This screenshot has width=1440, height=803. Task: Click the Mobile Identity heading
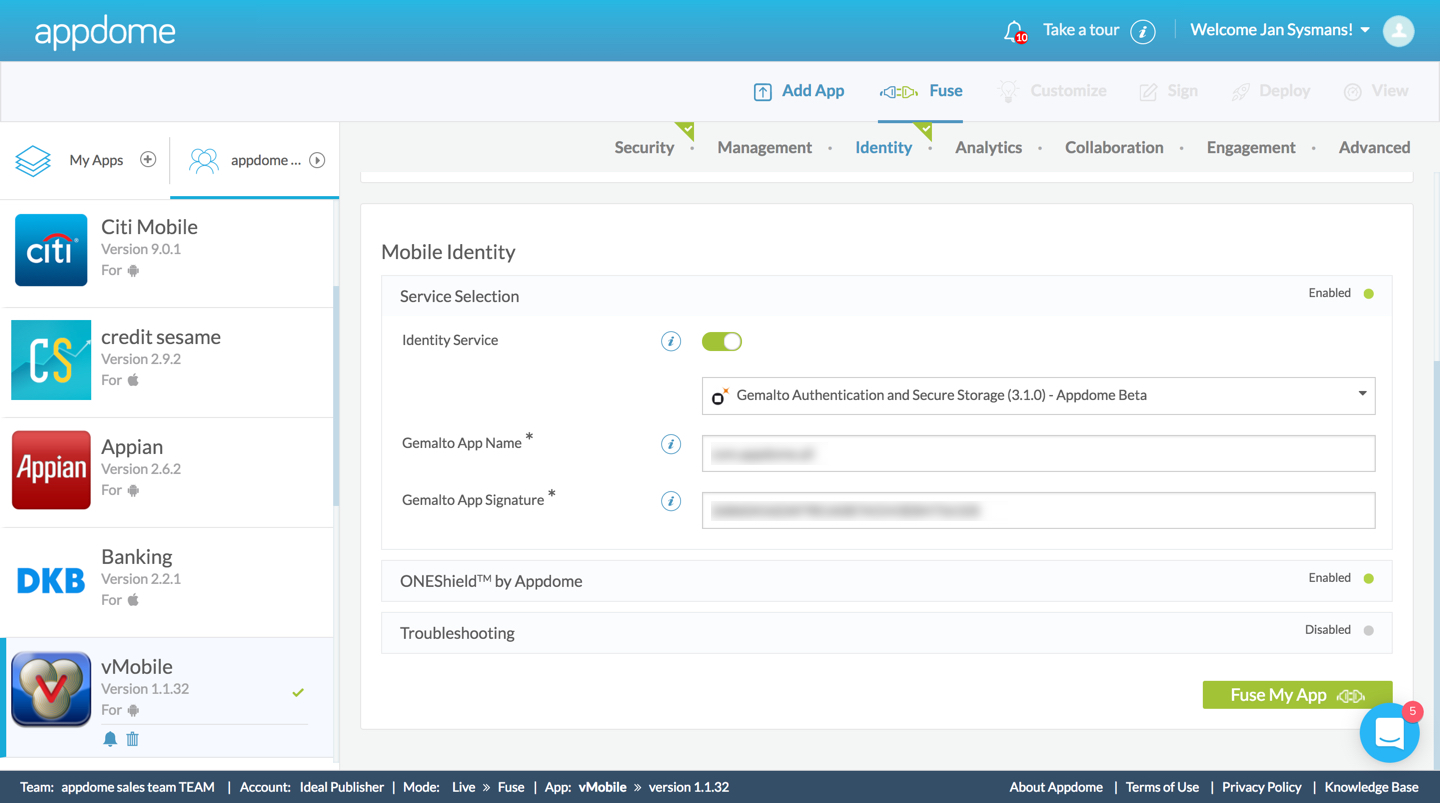coord(448,252)
